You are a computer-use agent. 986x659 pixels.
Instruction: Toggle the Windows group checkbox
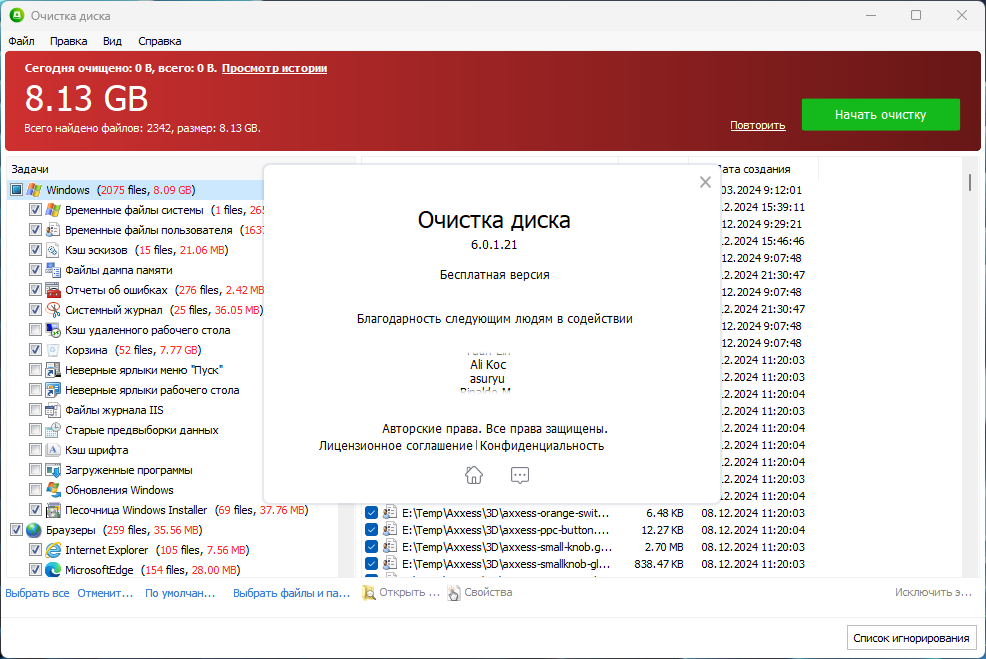[16, 190]
